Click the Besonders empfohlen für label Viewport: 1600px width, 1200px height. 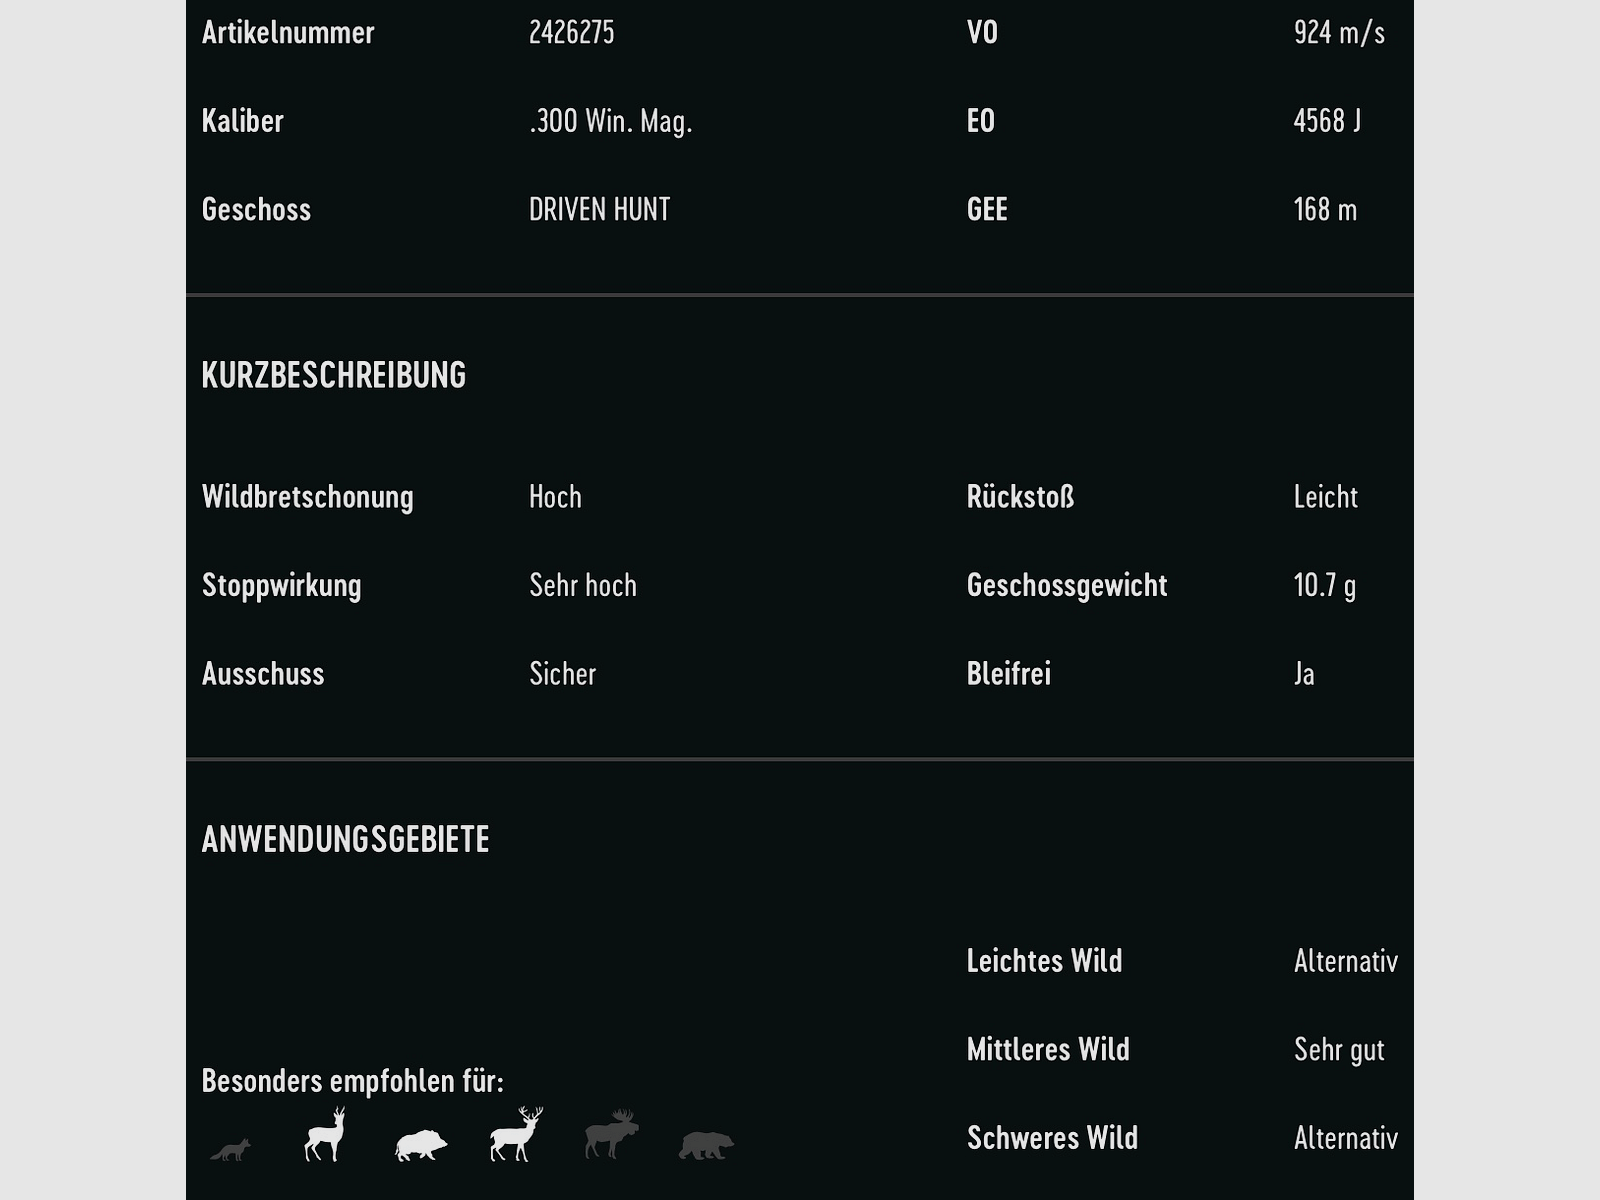353,1081
